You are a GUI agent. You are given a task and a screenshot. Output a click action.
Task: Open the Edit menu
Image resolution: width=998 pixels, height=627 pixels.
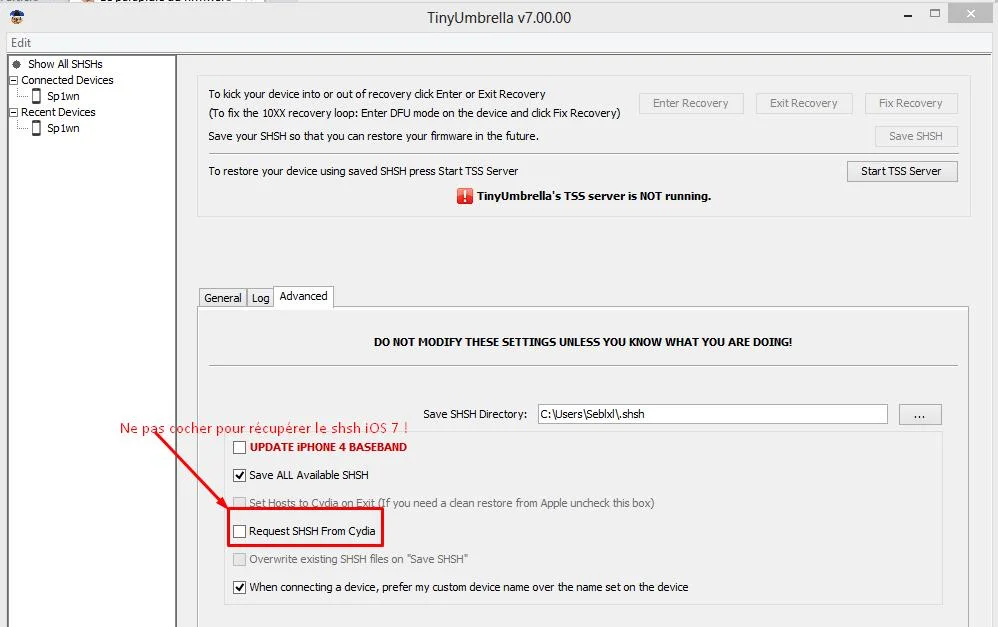pos(21,43)
